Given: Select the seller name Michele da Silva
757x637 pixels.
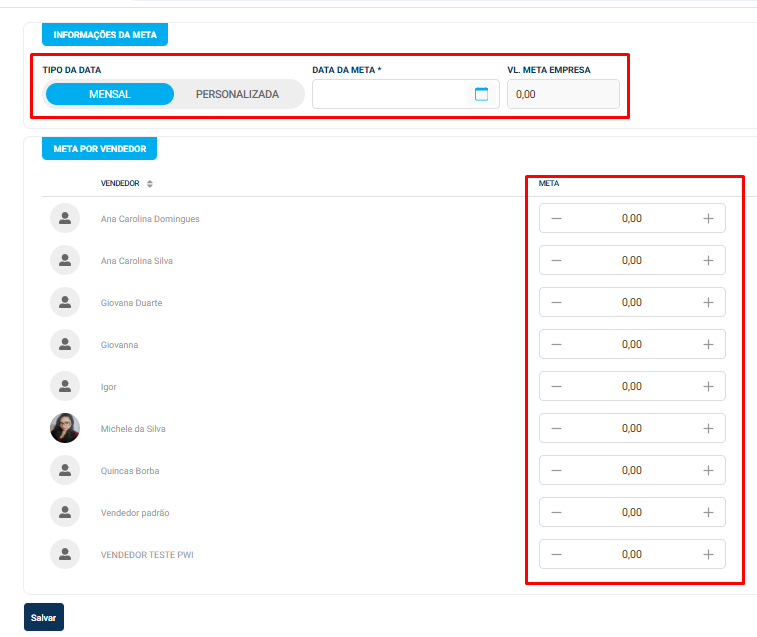Looking at the screenshot, I should click(133, 429).
